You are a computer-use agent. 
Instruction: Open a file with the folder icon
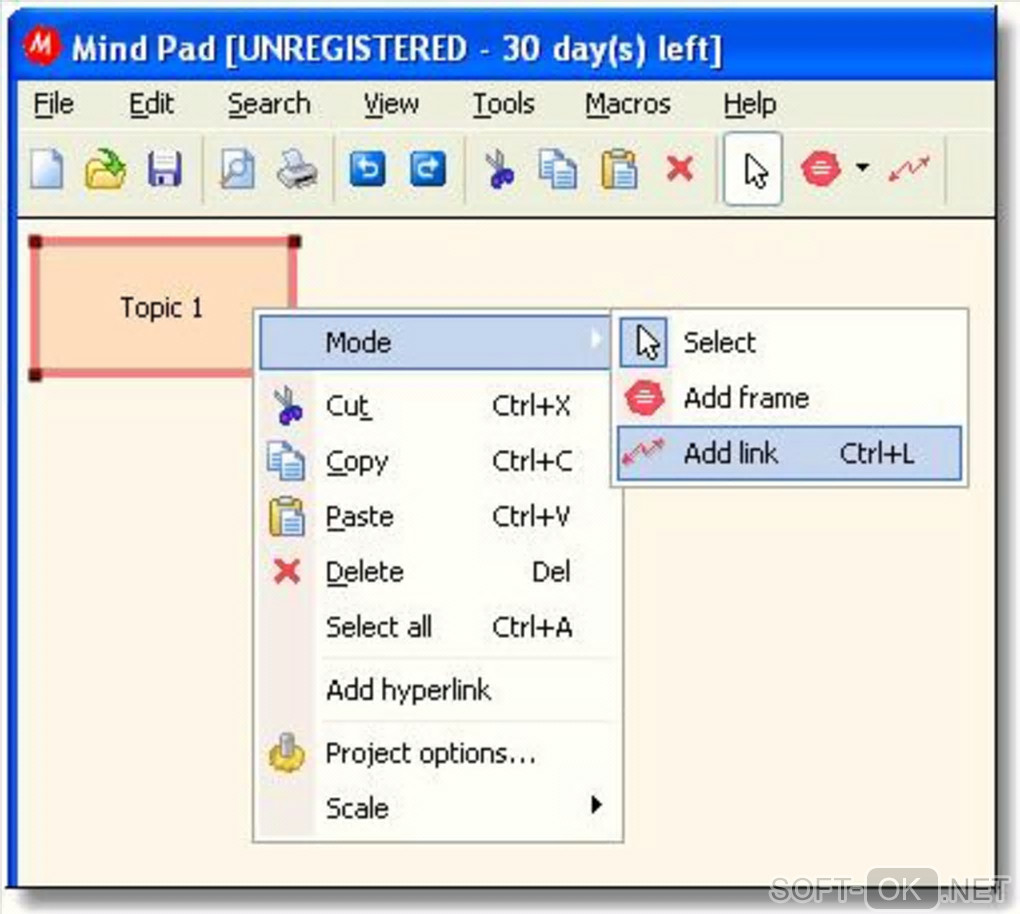(105, 169)
